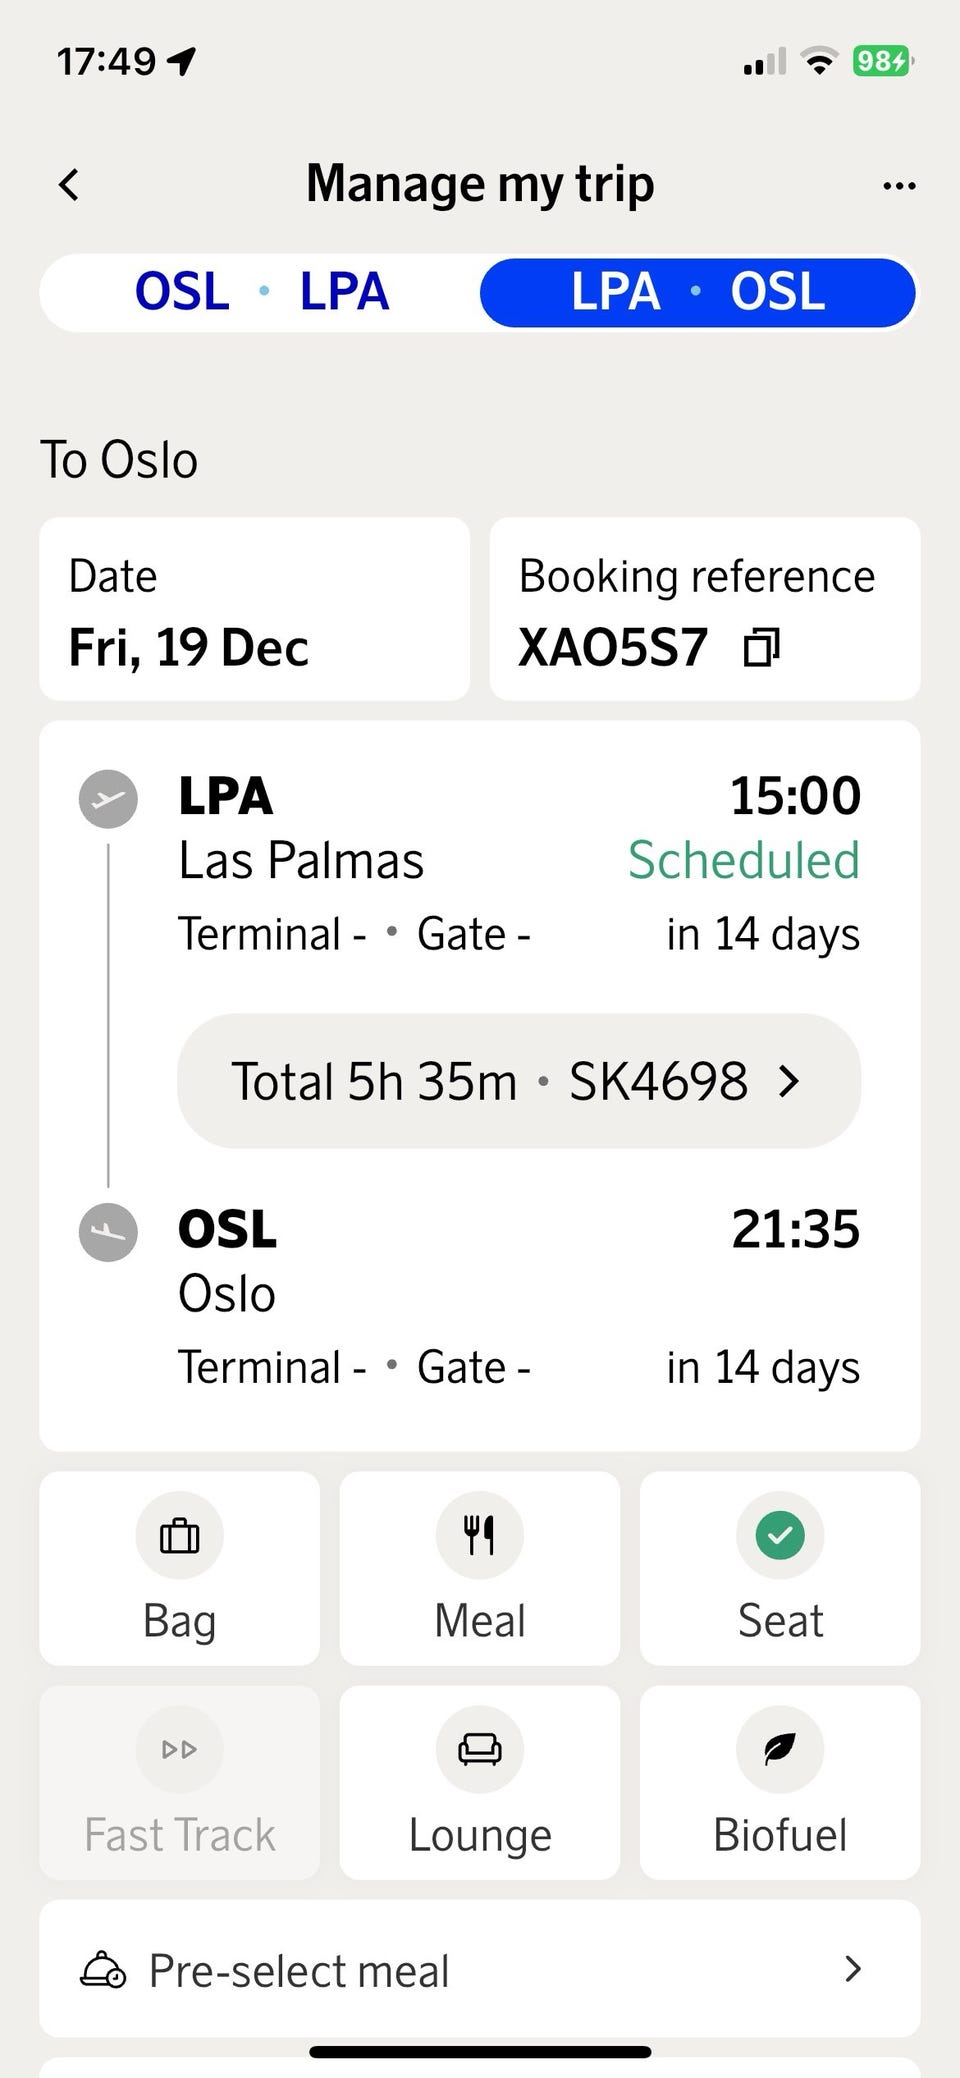Tap the Lounge sofa icon
Screen dimensions: 960x2078
coord(480,1749)
